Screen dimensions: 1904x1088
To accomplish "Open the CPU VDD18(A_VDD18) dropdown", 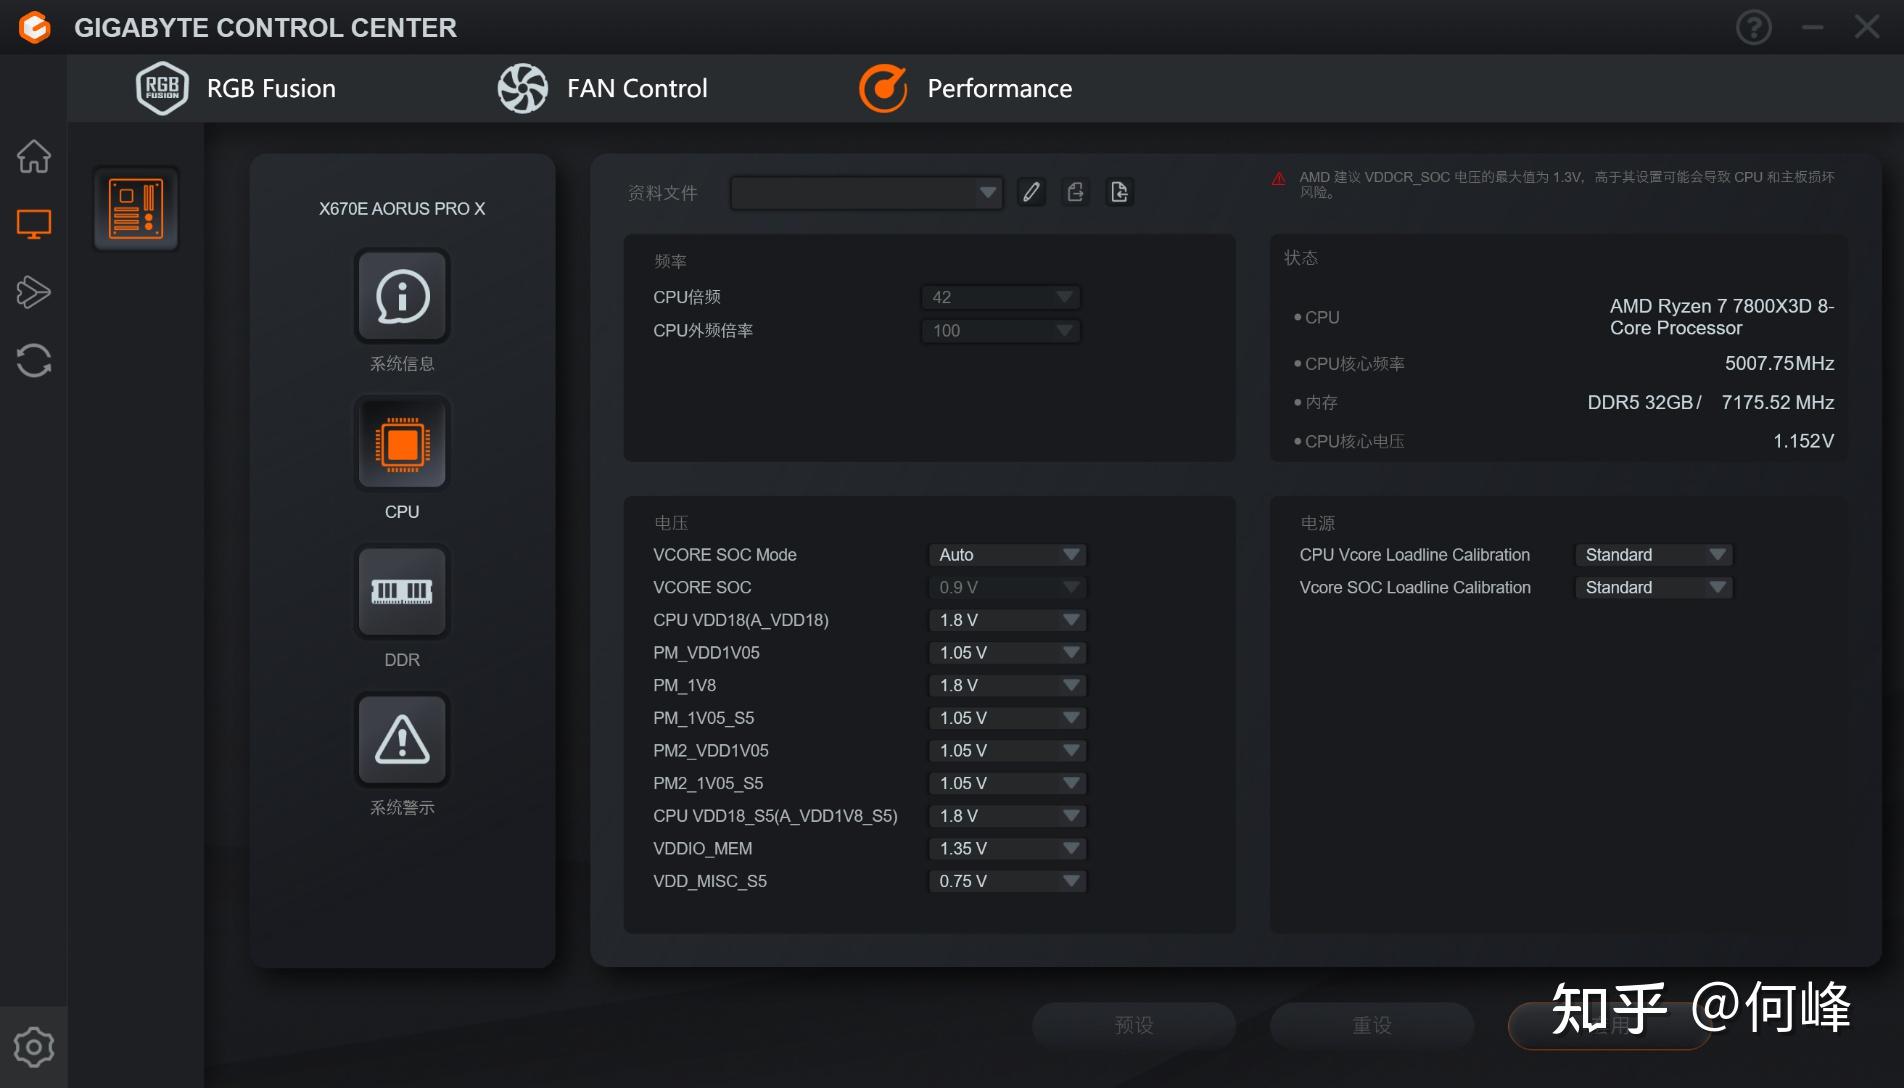I will (1007, 620).
